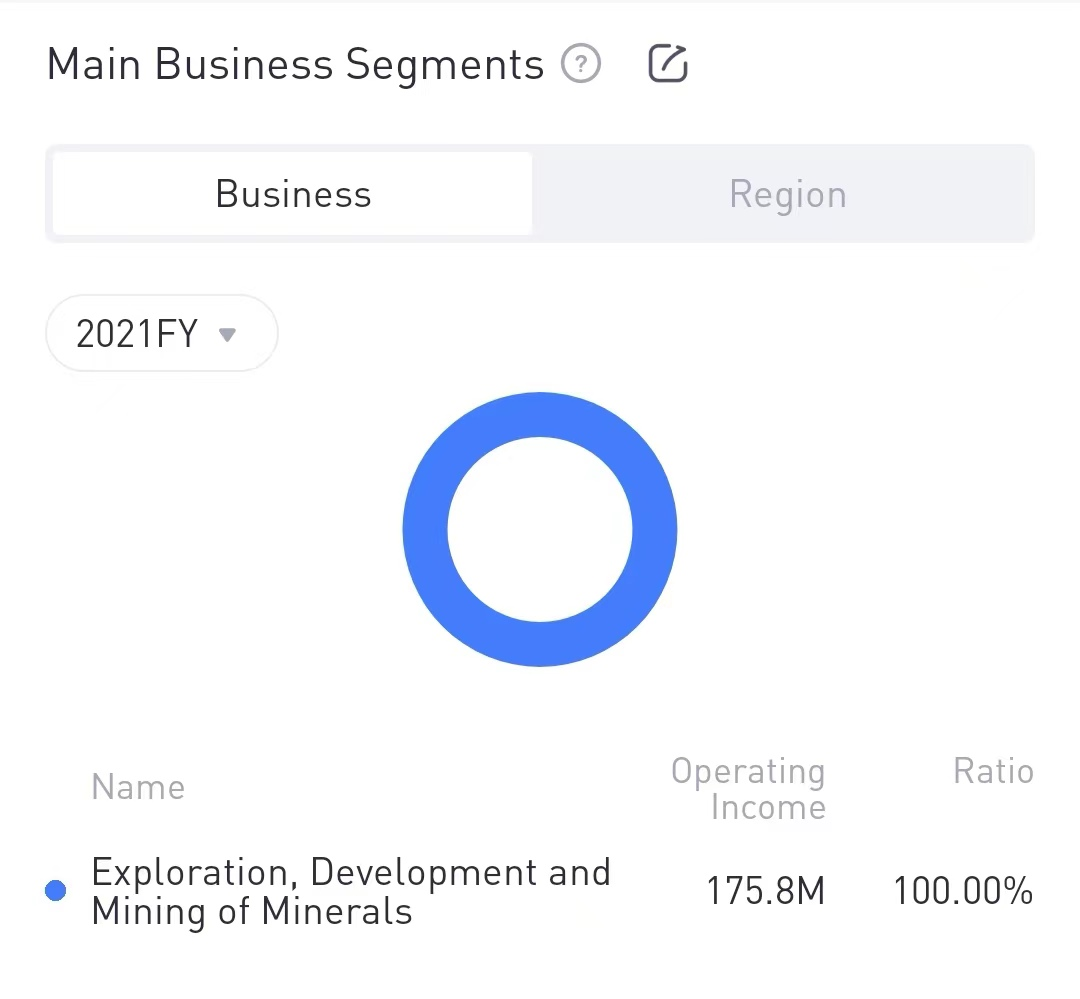The image size is (1080, 999).
Task: Click the Ratio column header
Action: 992,771
